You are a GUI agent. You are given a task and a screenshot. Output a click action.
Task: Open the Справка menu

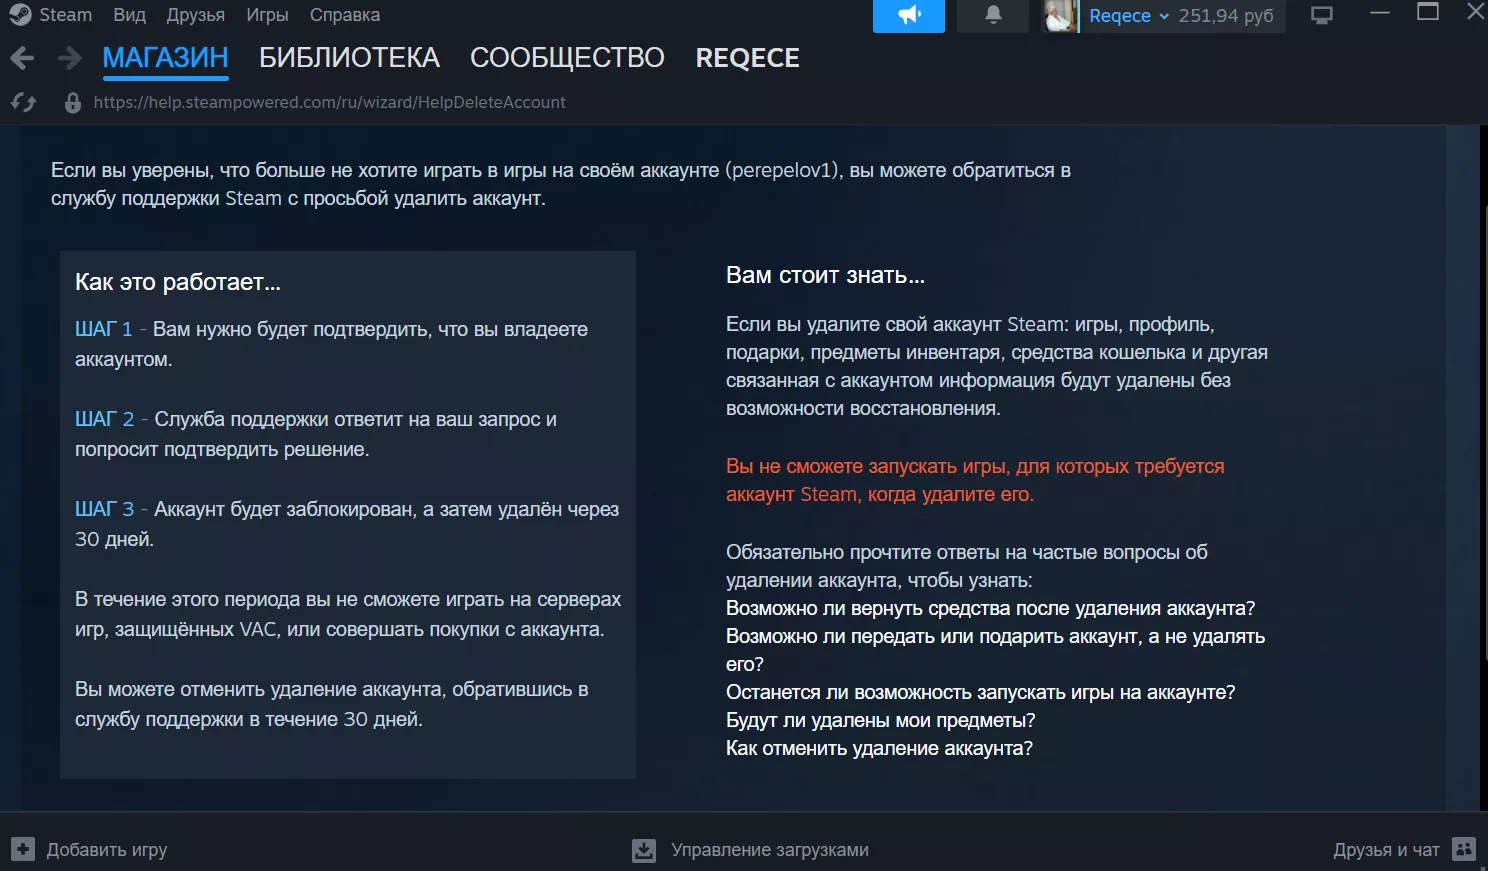(x=344, y=14)
